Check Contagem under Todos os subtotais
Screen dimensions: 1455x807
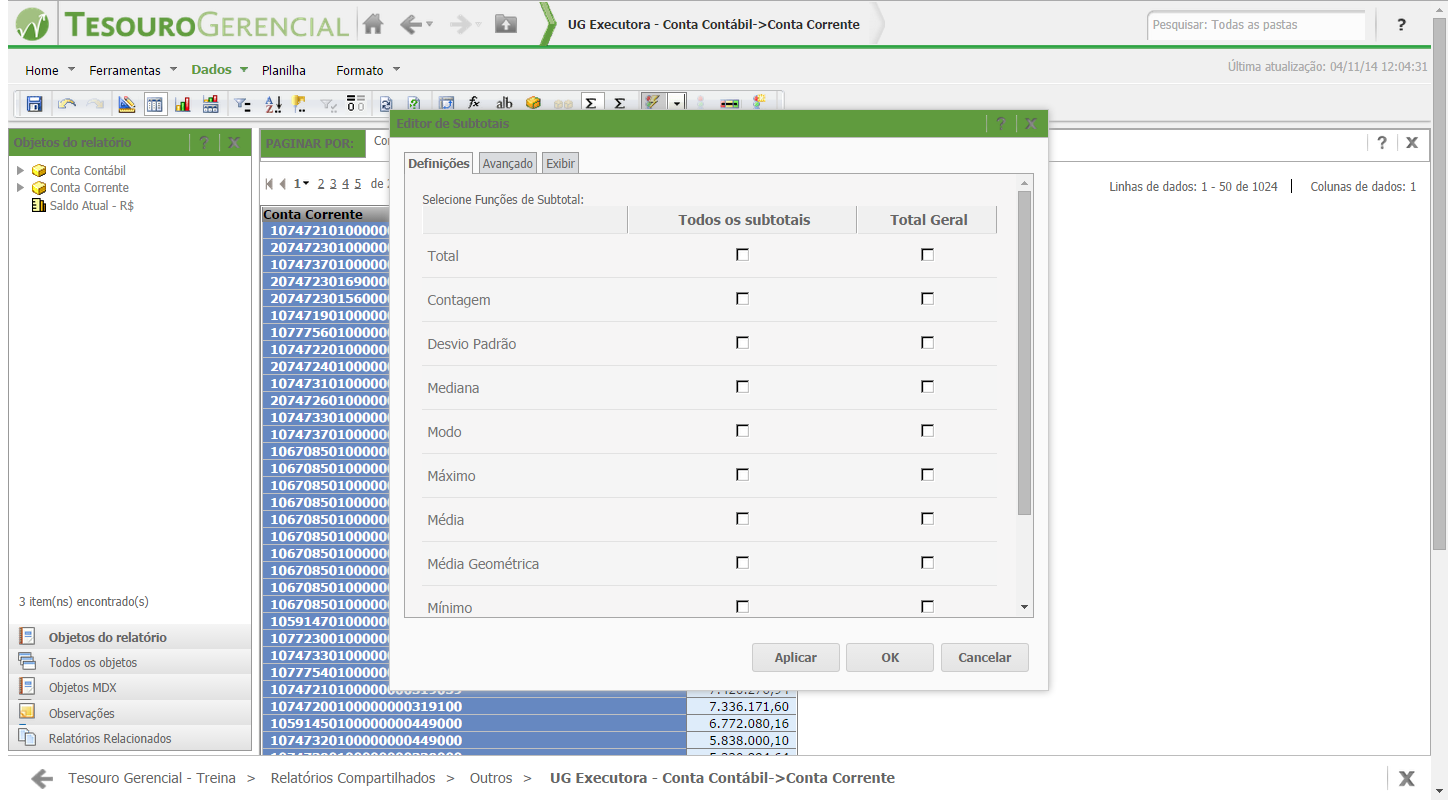742,299
